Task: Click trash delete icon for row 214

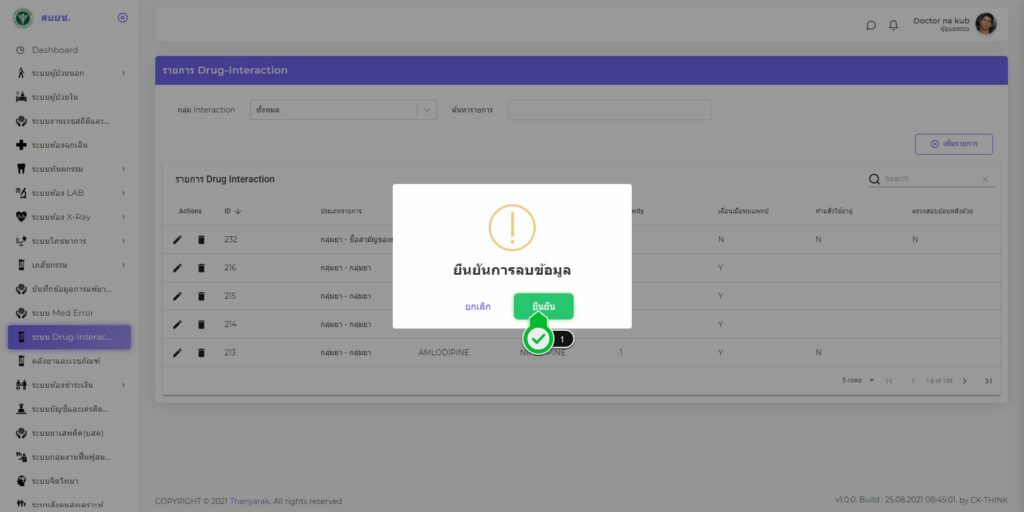Action: [201, 324]
